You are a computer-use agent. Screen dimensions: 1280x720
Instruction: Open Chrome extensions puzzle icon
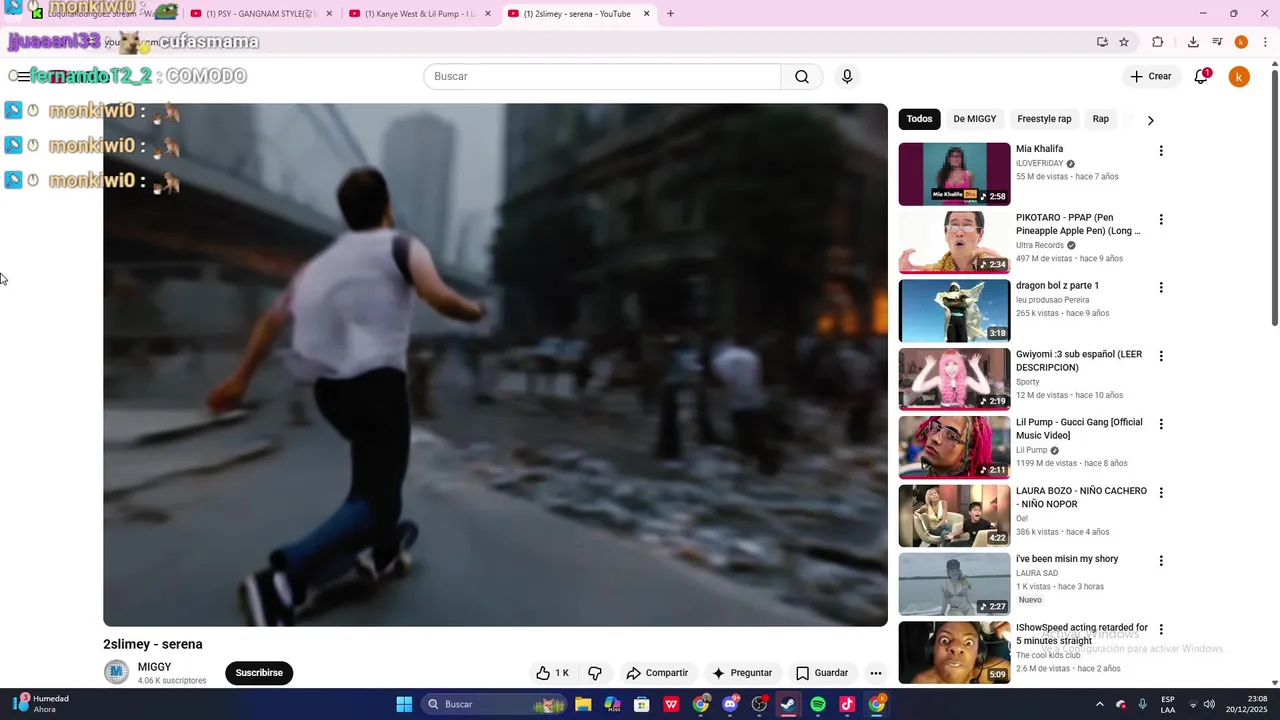[1158, 42]
